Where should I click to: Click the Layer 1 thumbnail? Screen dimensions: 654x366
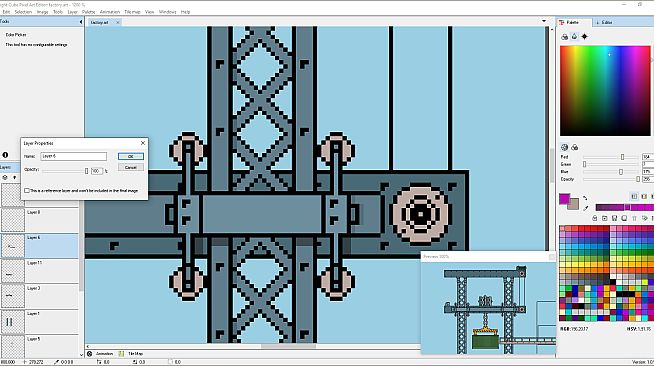pyautogui.click(x=13, y=322)
